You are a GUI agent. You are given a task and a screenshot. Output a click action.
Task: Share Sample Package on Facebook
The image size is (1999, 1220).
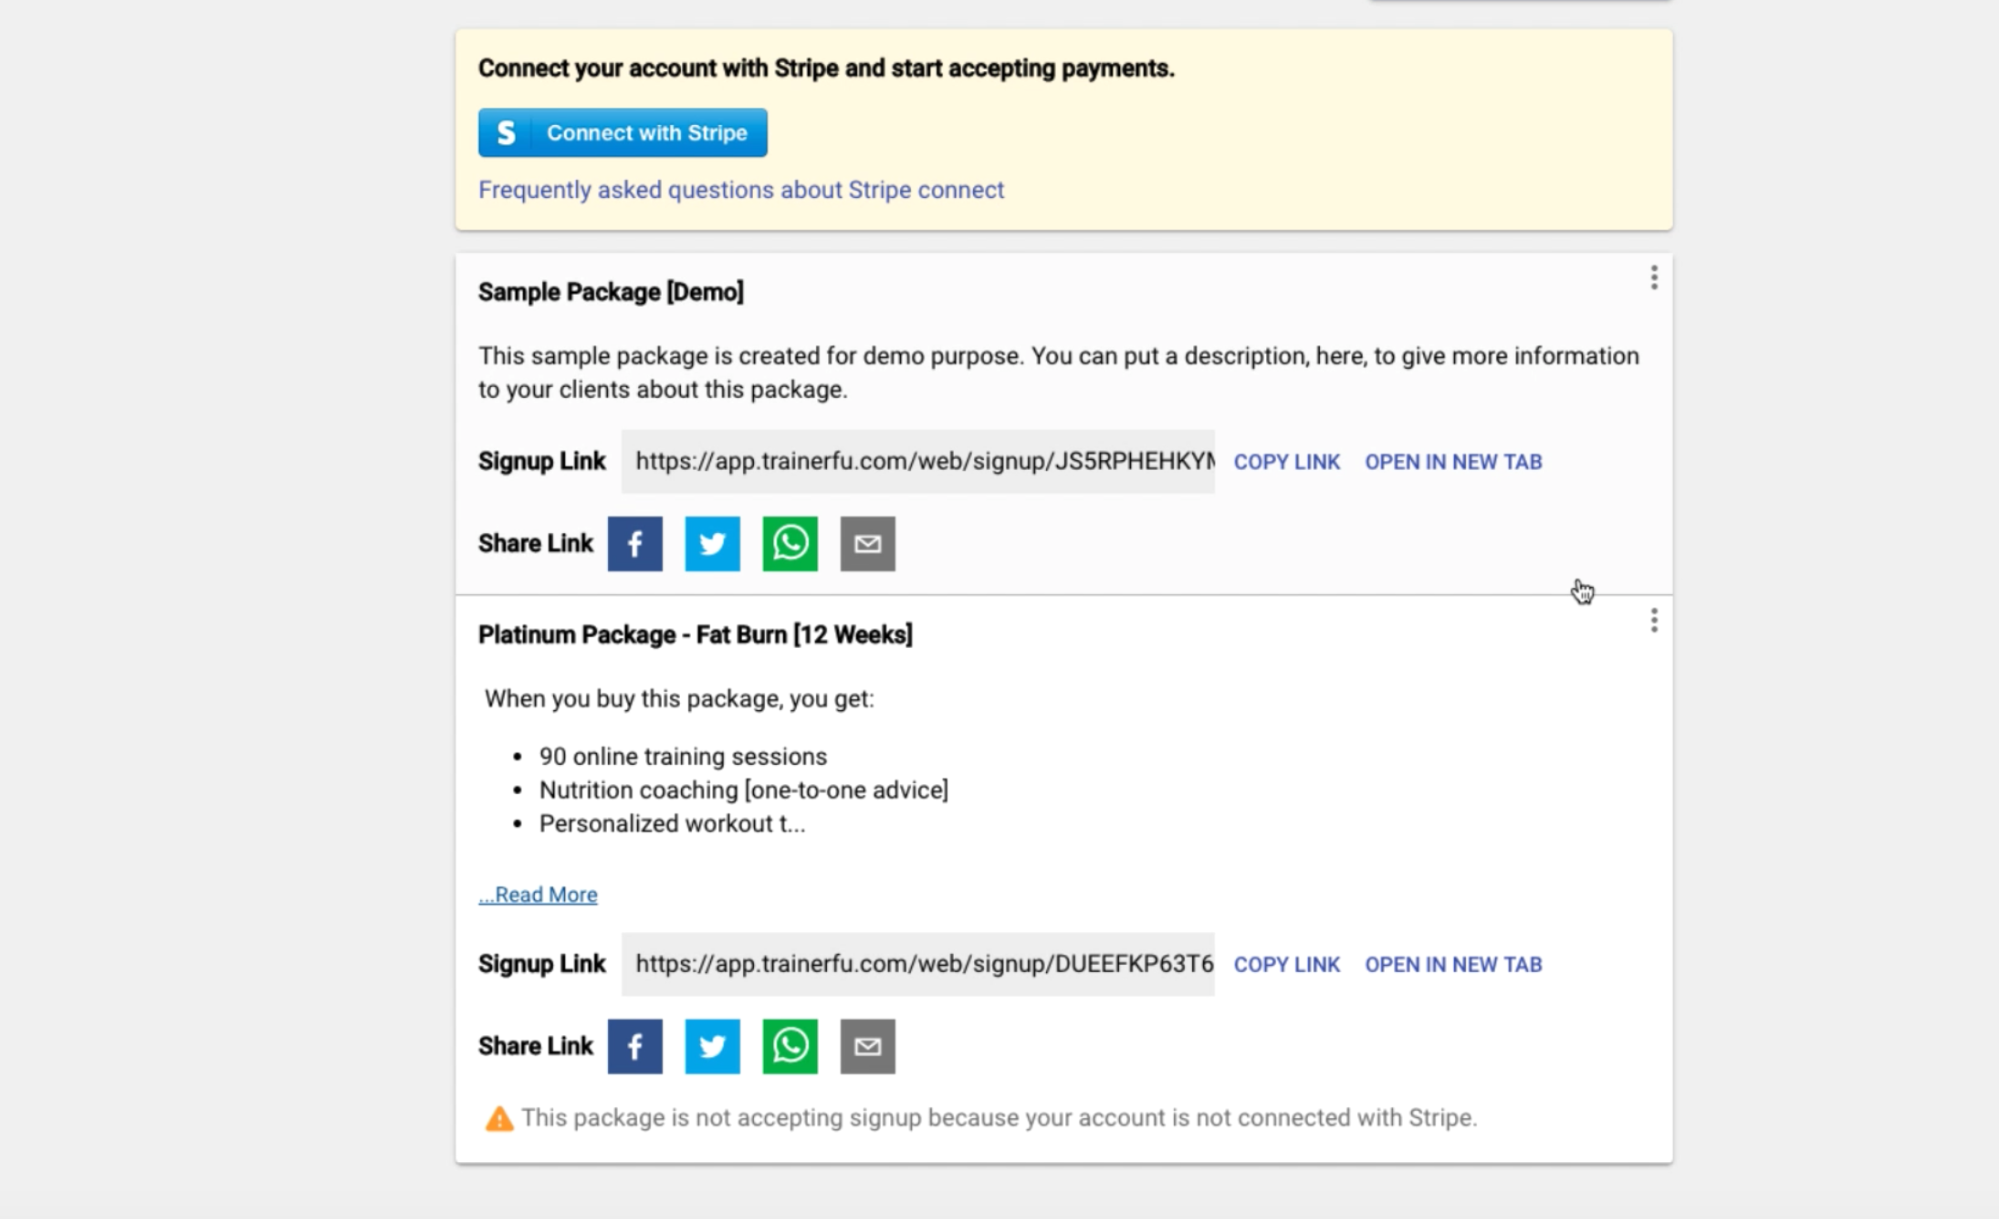click(635, 544)
